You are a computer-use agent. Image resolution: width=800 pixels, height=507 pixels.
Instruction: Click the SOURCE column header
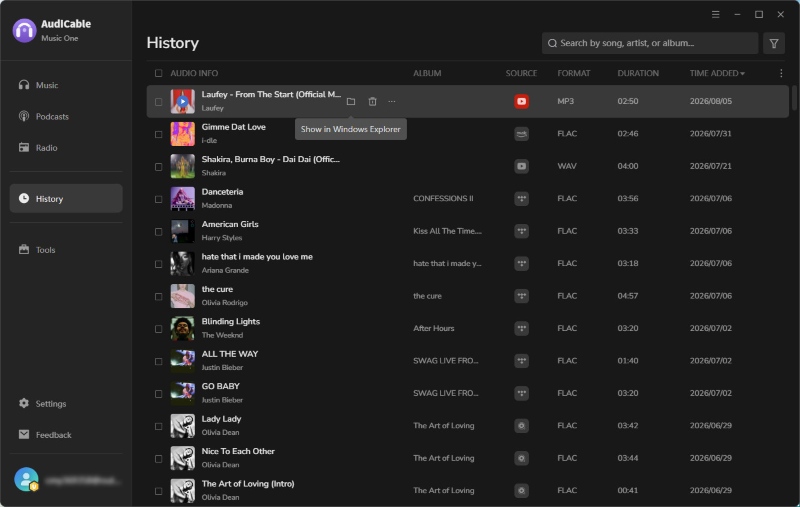(521, 73)
